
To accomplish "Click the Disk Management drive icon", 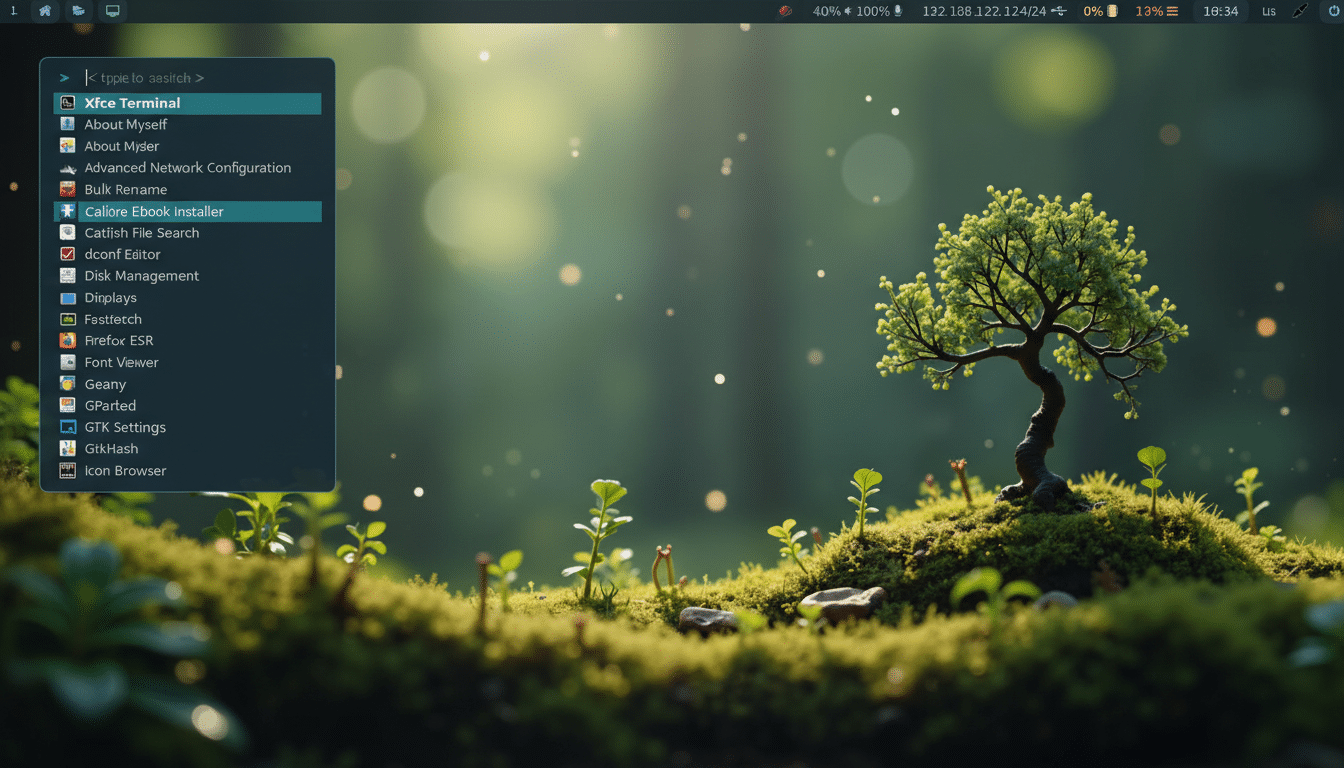I will coord(67,275).
